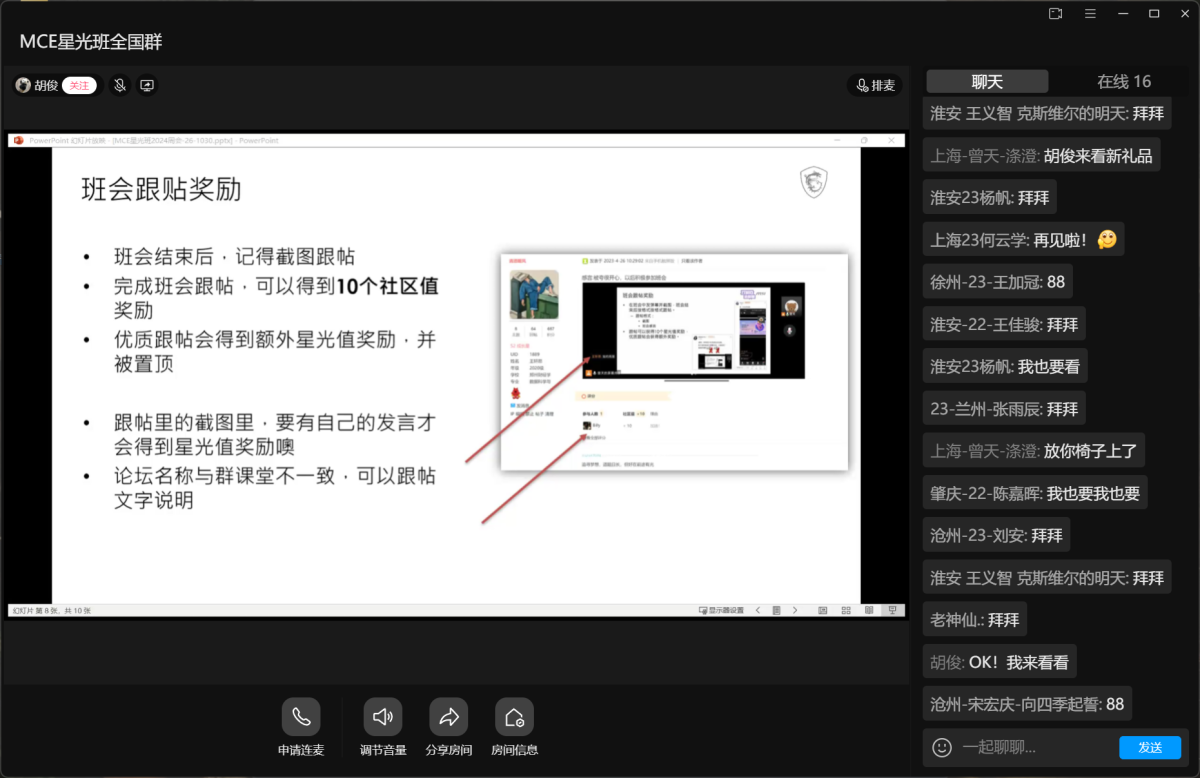The width and height of the screenshot is (1200, 778).
Task: Click the video camera icon in title bar
Action: (1055, 13)
